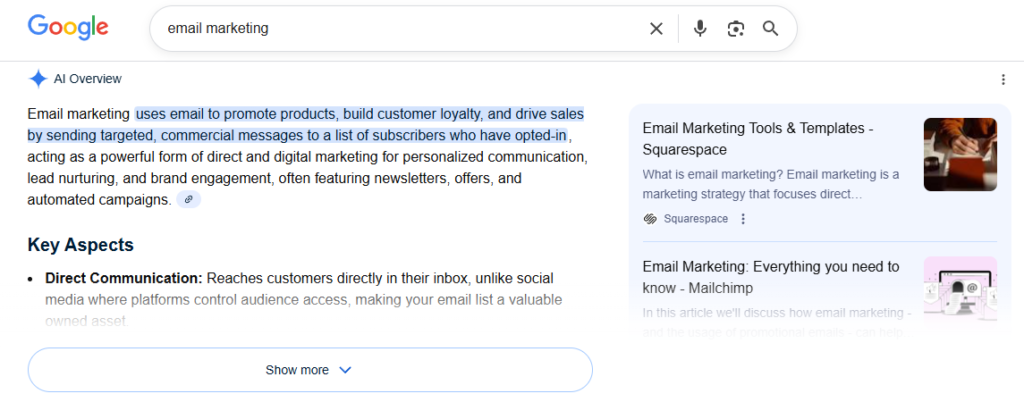Expand the overview with Show more

[x=309, y=370]
